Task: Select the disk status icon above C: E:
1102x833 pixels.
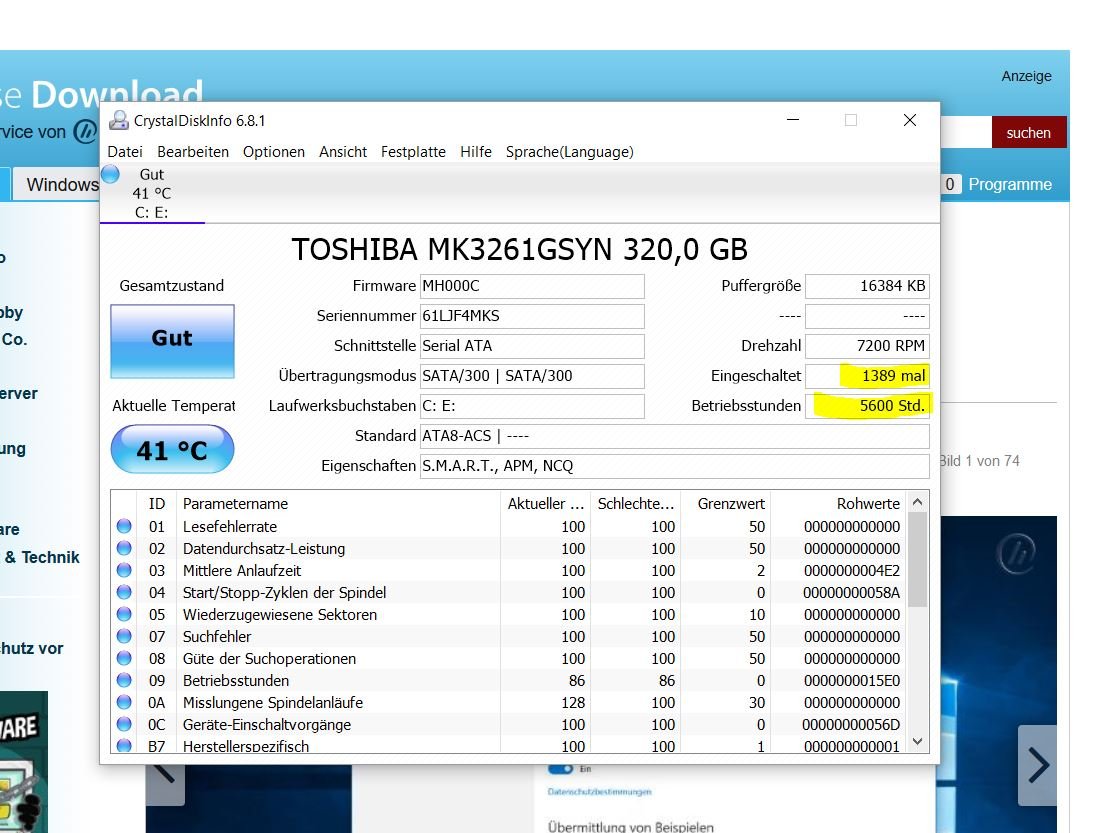Action: point(111,175)
